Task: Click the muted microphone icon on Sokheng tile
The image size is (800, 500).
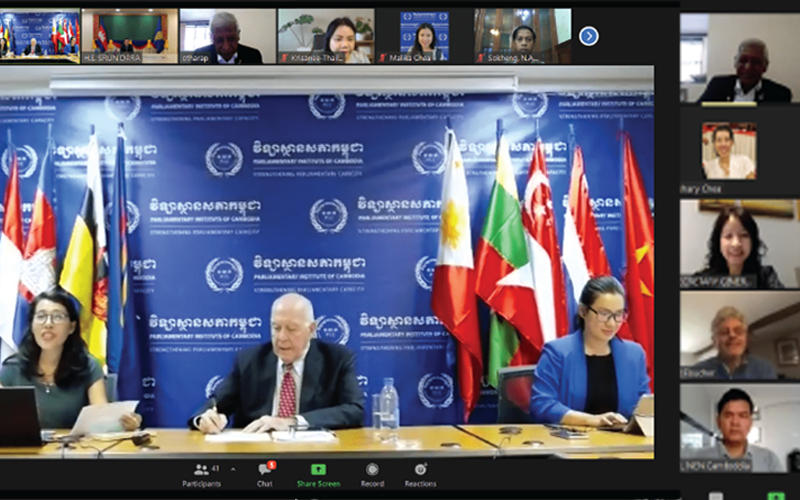Action: tap(481, 58)
